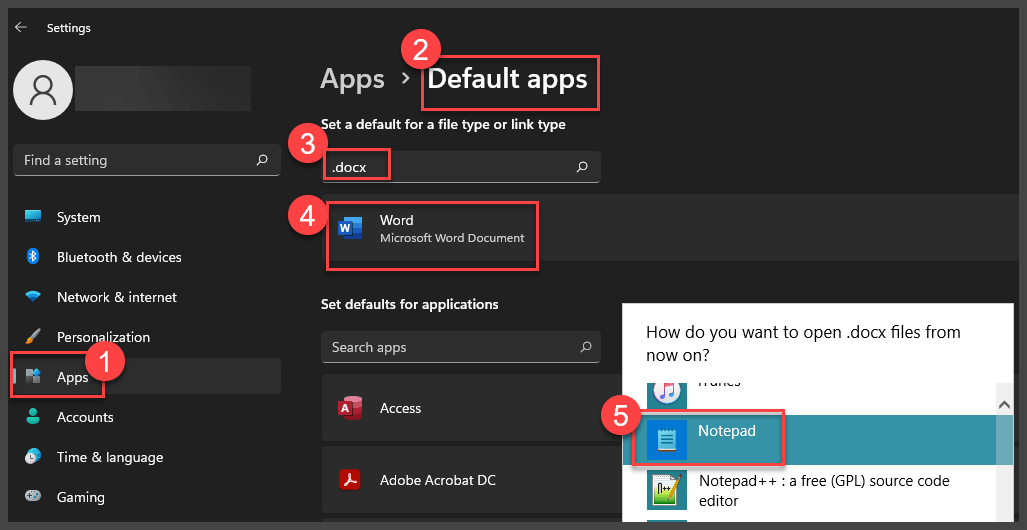The image size is (1027, 530).
Task: Click the .docx file type search field
Action: pyautogui.click(x=460, y=167)
